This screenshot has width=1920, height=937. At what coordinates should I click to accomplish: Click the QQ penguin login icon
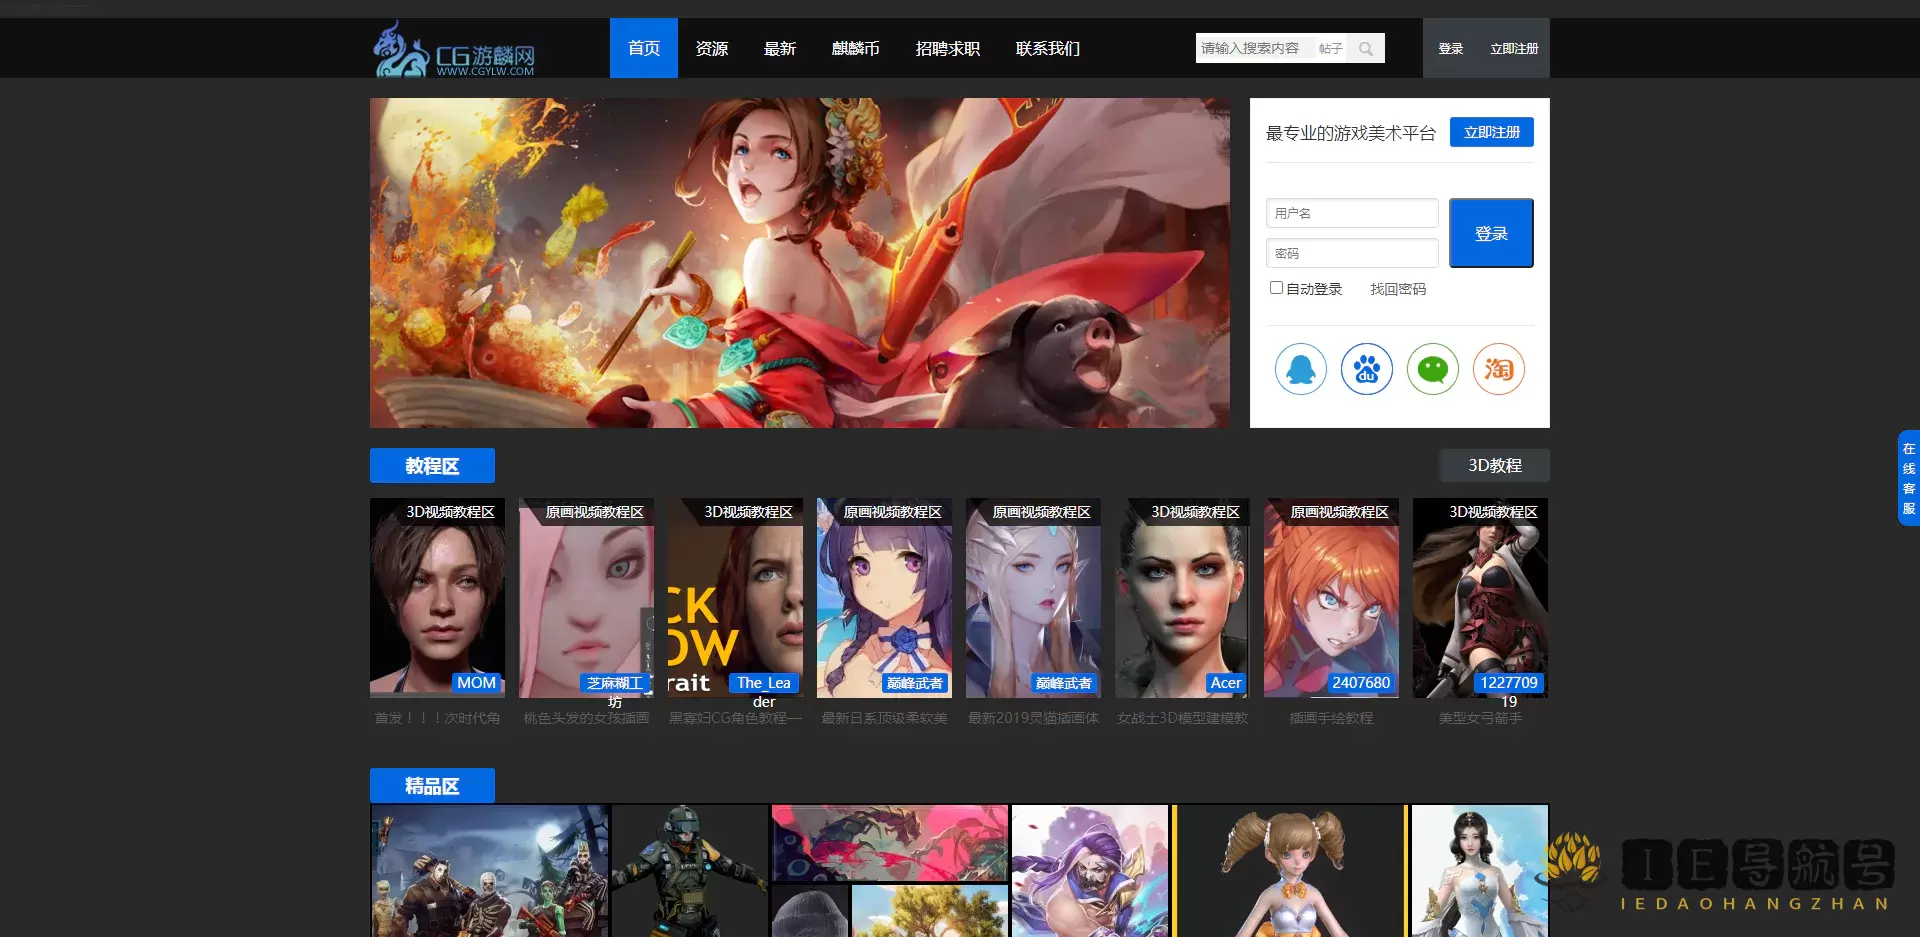[x=1300, y=369]
